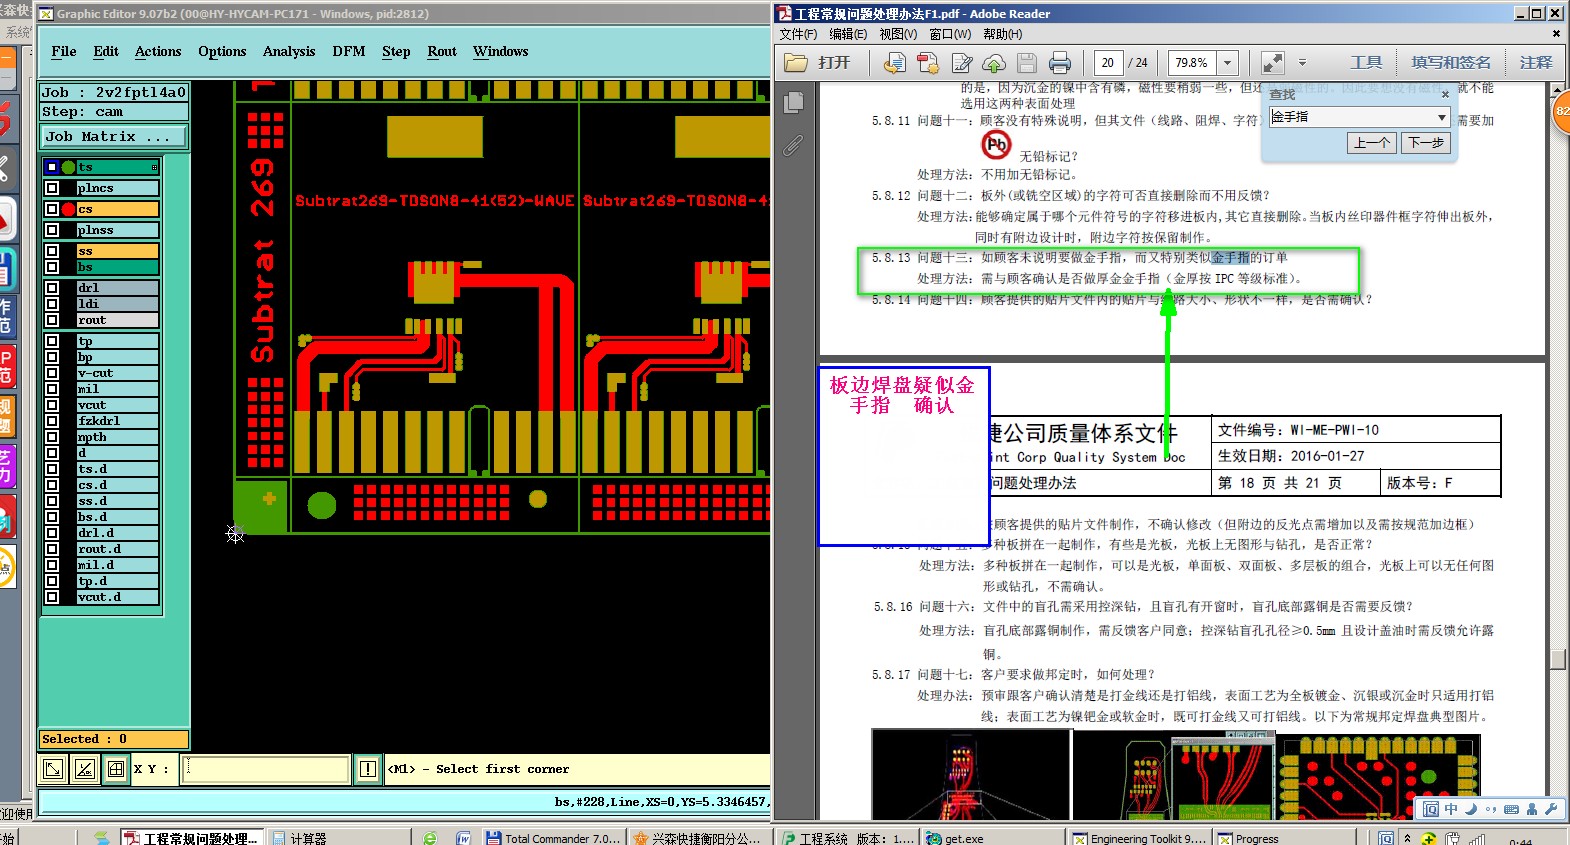The height and width of the screenshot is (845, 1570).
Task: Open the zoom level dropdown arrow
Action: tap(1228, 63)
